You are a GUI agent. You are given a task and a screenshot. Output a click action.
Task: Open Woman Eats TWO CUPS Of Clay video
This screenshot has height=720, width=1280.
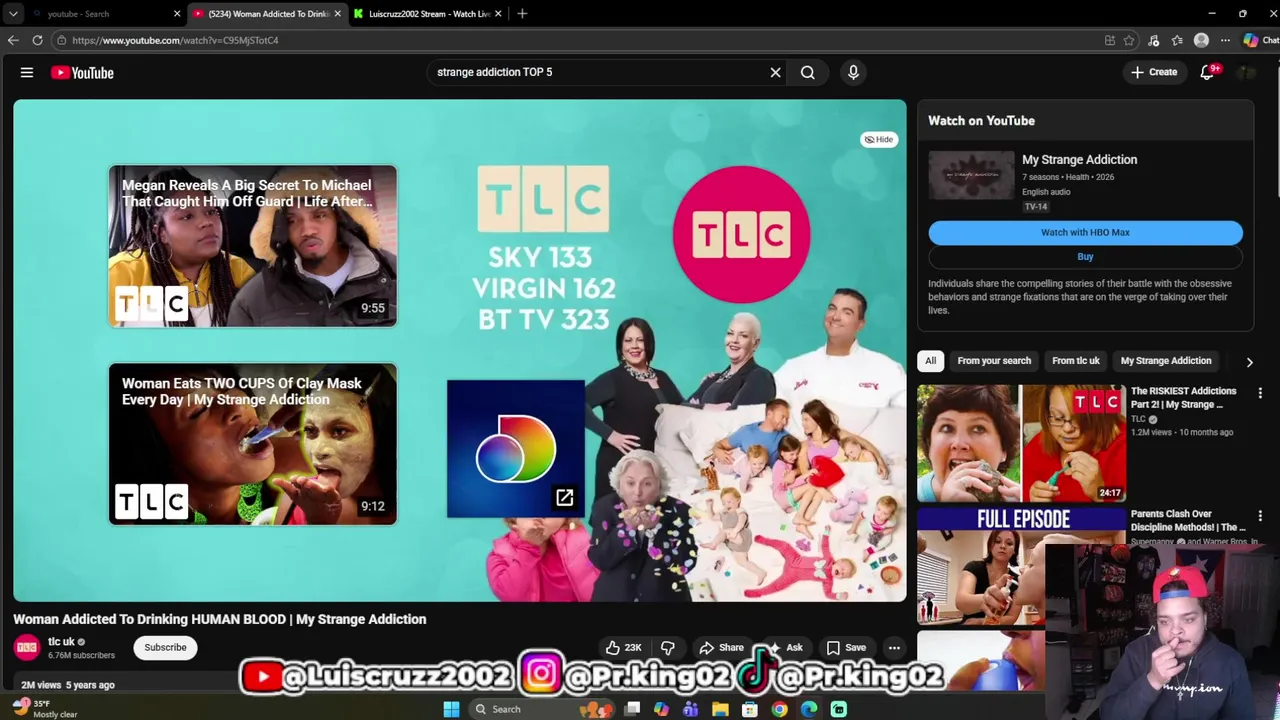(x=252, y=444)
